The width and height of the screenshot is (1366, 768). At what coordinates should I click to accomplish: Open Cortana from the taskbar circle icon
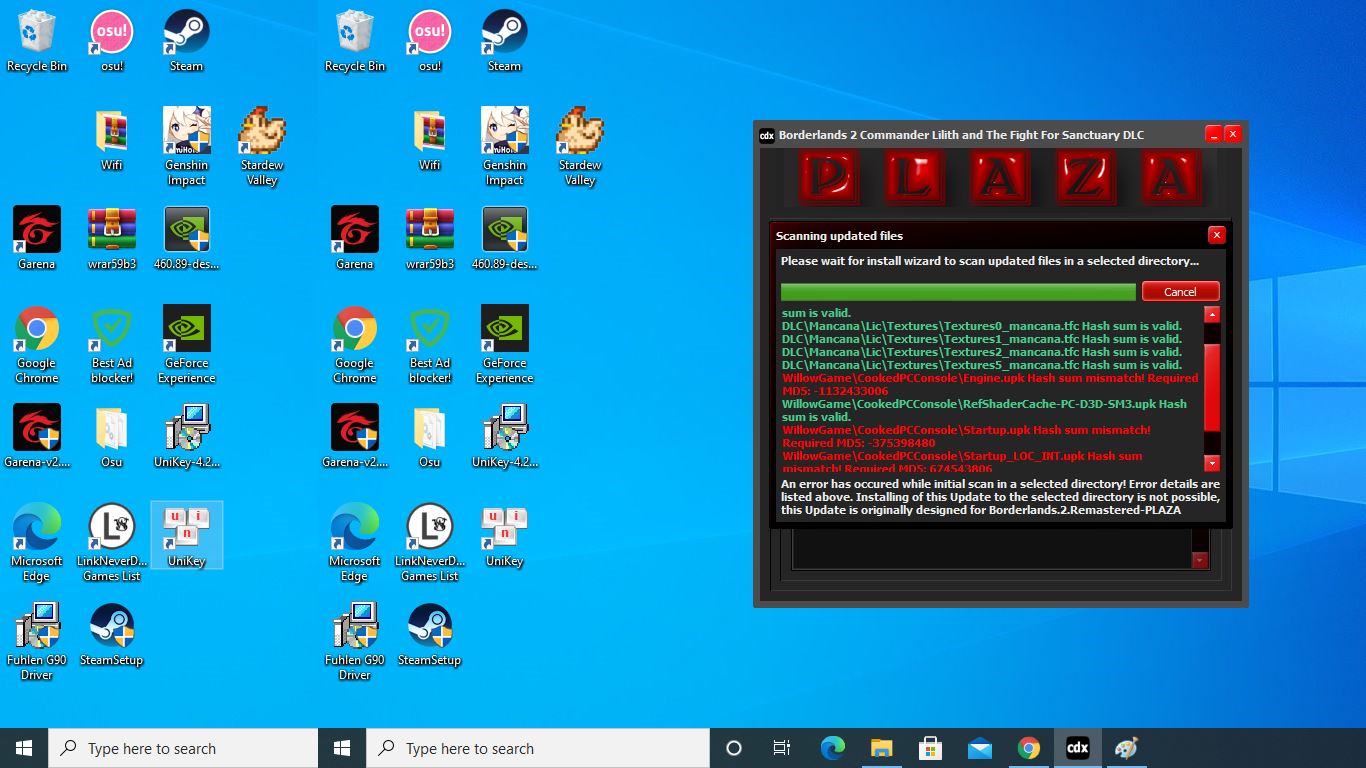(733, 748)
